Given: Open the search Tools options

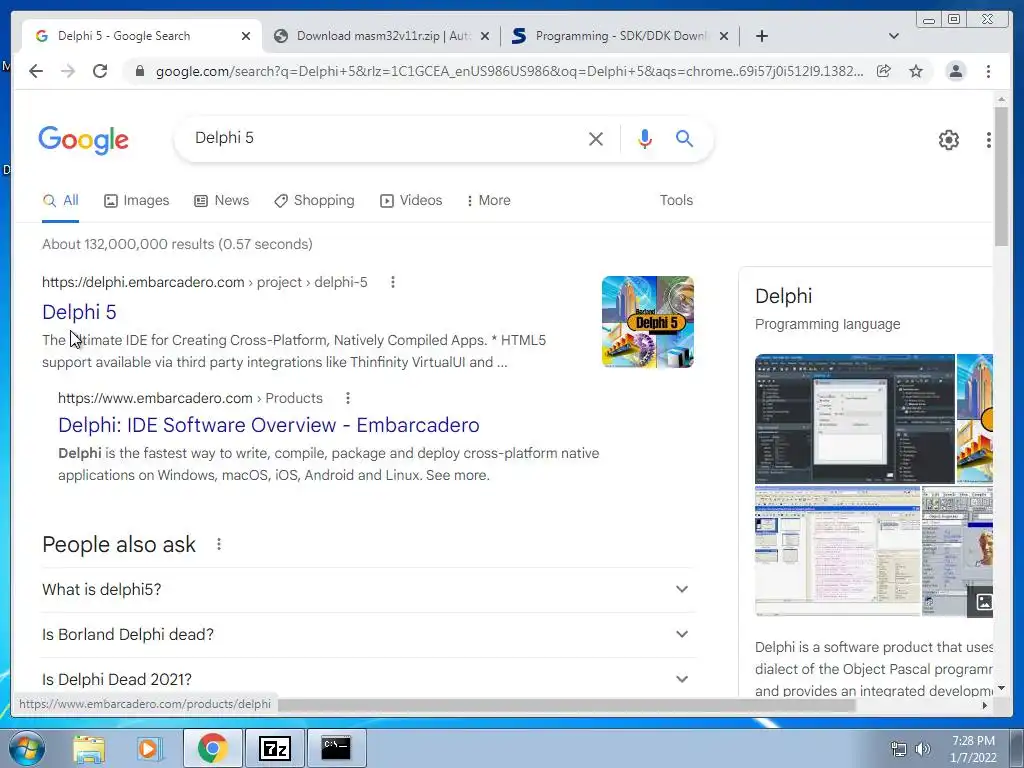Looking at the screenshot, I should click(x=676, y=200).
